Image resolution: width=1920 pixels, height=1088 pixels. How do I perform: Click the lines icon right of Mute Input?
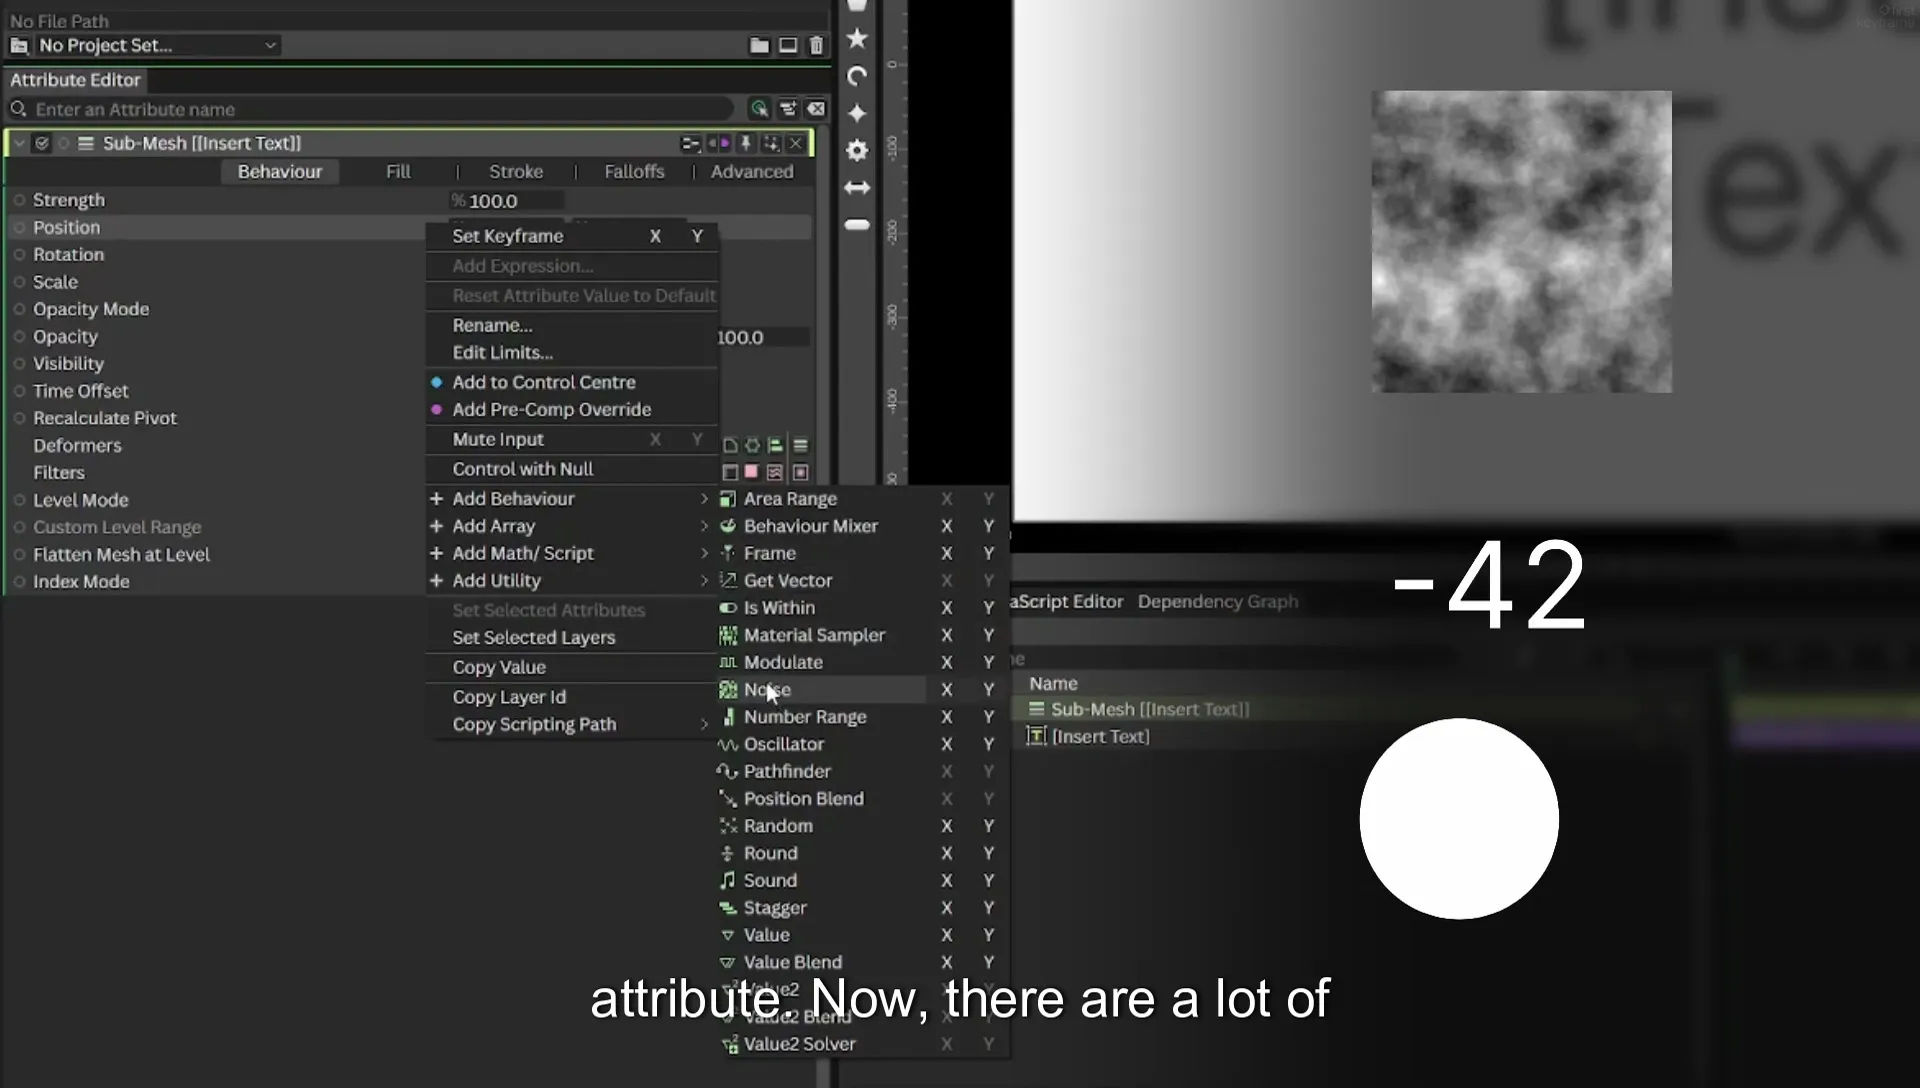click(x=800, y=445)
